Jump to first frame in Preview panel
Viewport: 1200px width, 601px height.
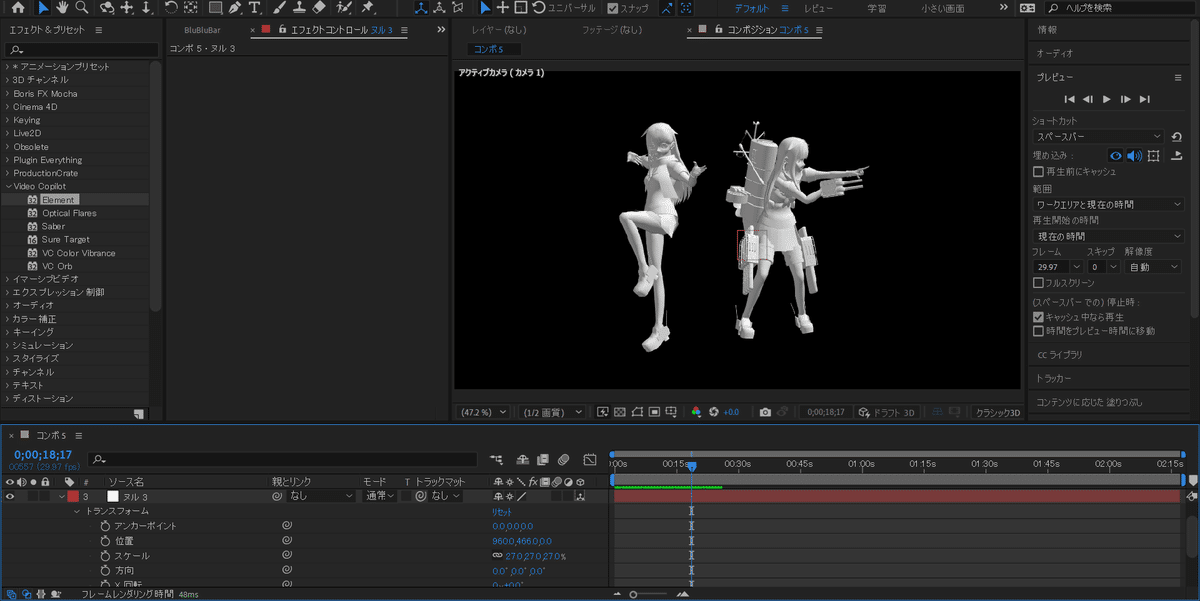click(x=1069, y=99)
